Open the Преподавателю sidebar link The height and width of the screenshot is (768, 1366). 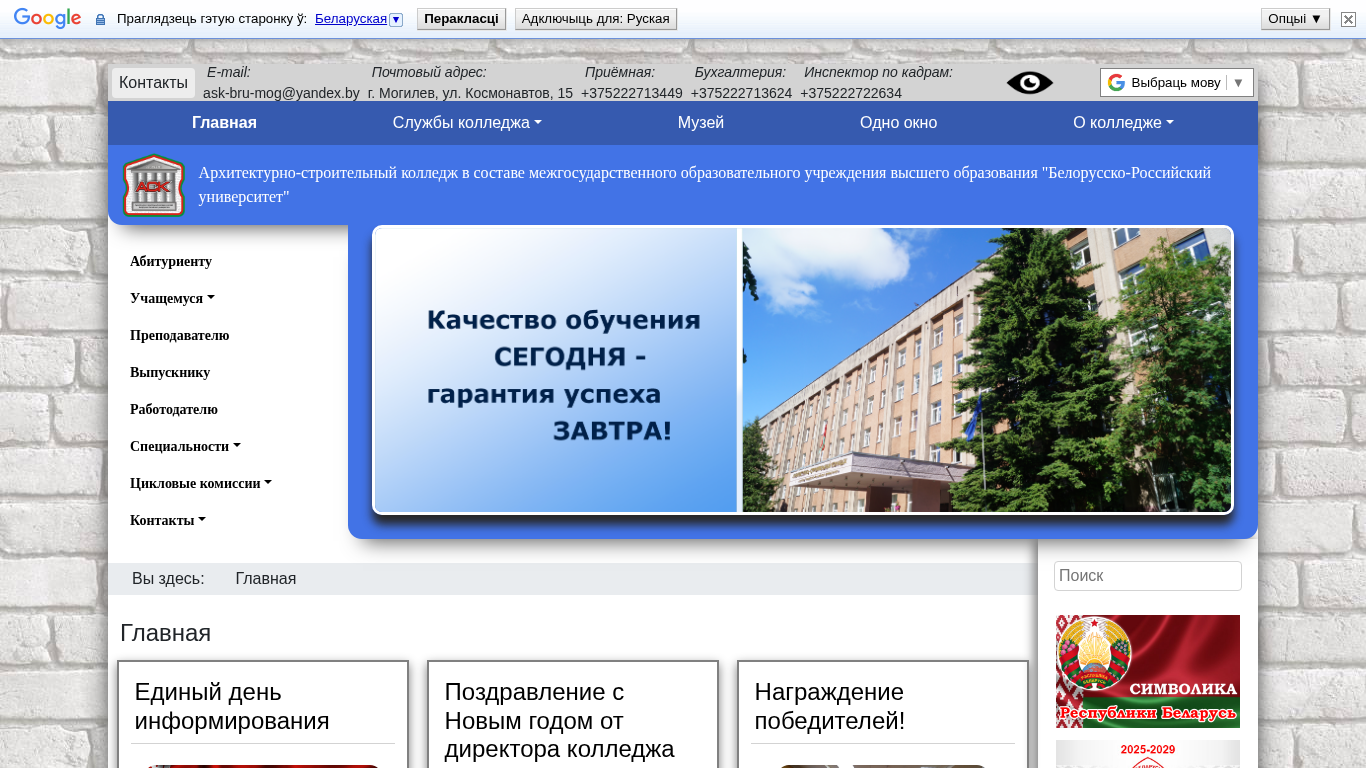tap(180, 336)
